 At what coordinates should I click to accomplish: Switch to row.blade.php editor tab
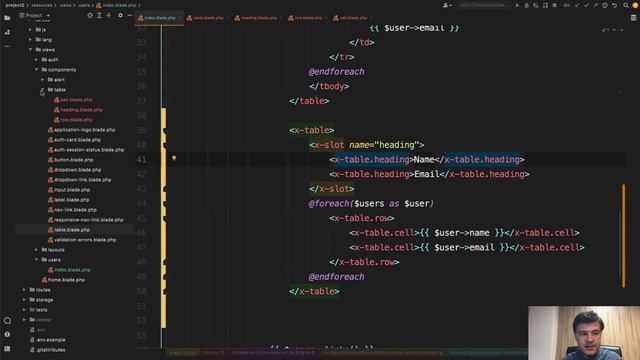(x=307, y=18)
